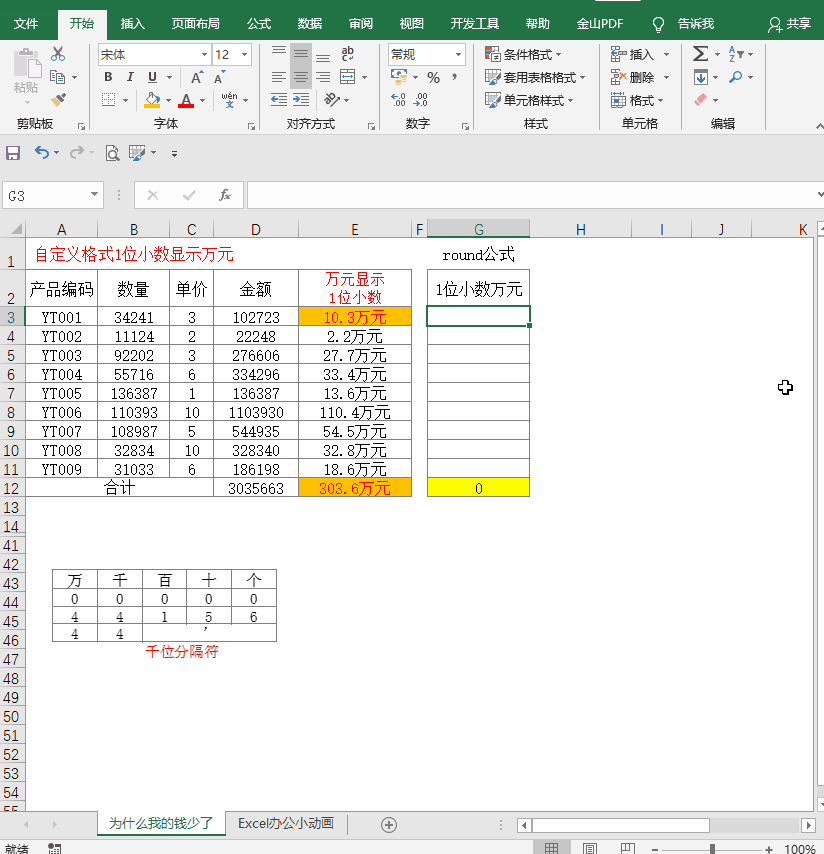824x854 pixels.
Task: Click Merge and Center icon
Action: pyautogui.click(x=347, y=77)
